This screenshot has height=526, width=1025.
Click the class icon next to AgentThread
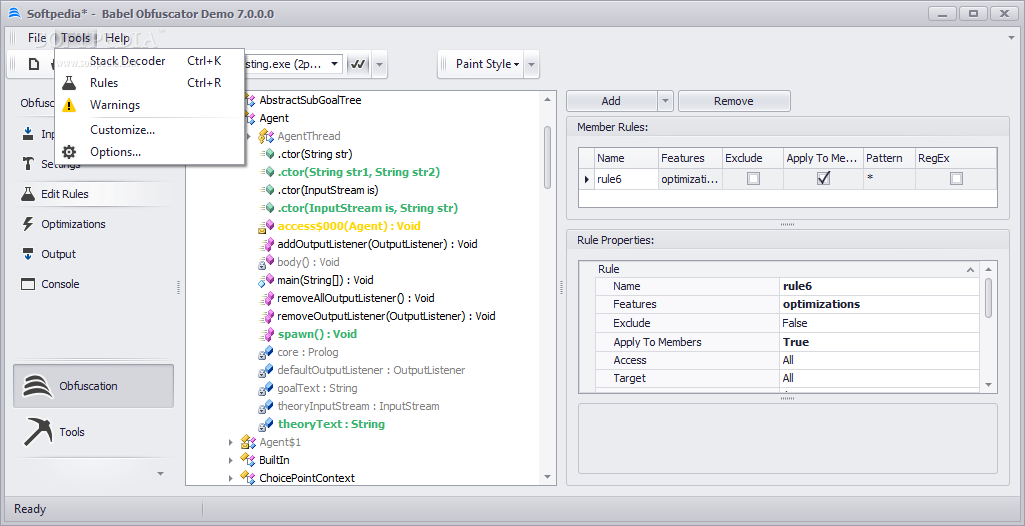265,136
